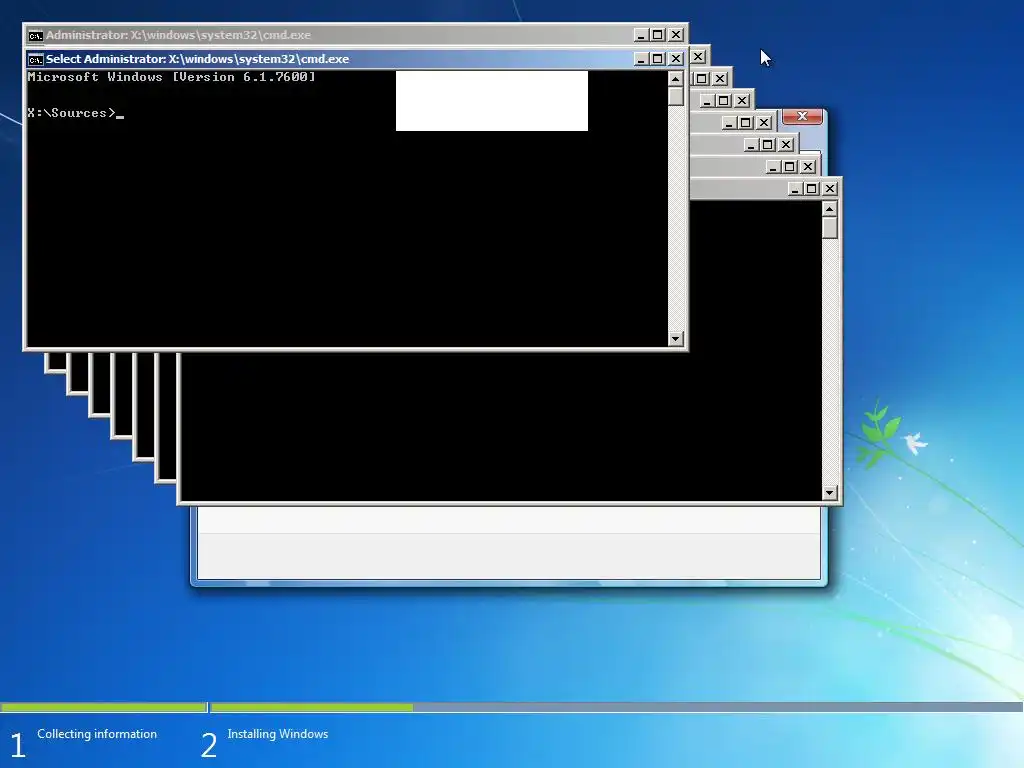This screenshot has width=1024, height=768.
Task: Click the inactive title 'Administrator: X:\windows\system32\cmd.exe'
Action: click(x=178, y=35)
